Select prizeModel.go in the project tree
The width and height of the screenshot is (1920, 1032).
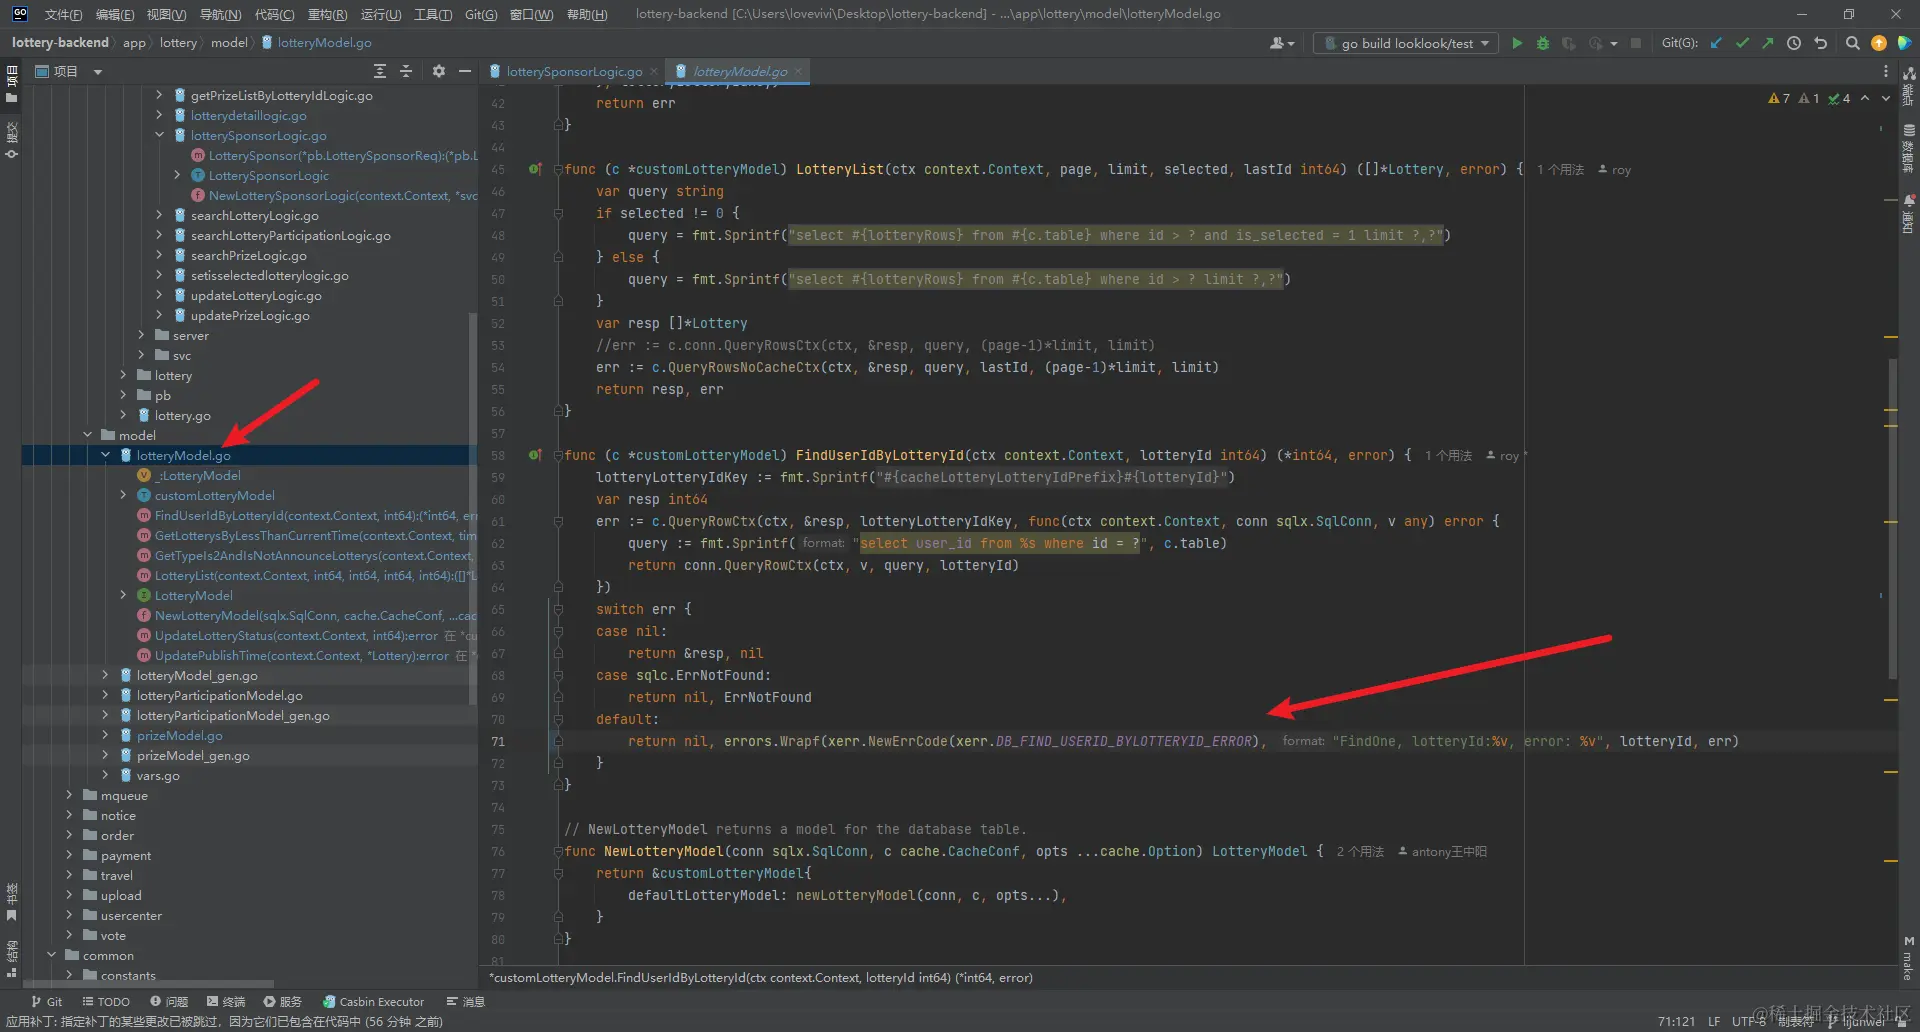pyautogui.click(x=180, y=735)
